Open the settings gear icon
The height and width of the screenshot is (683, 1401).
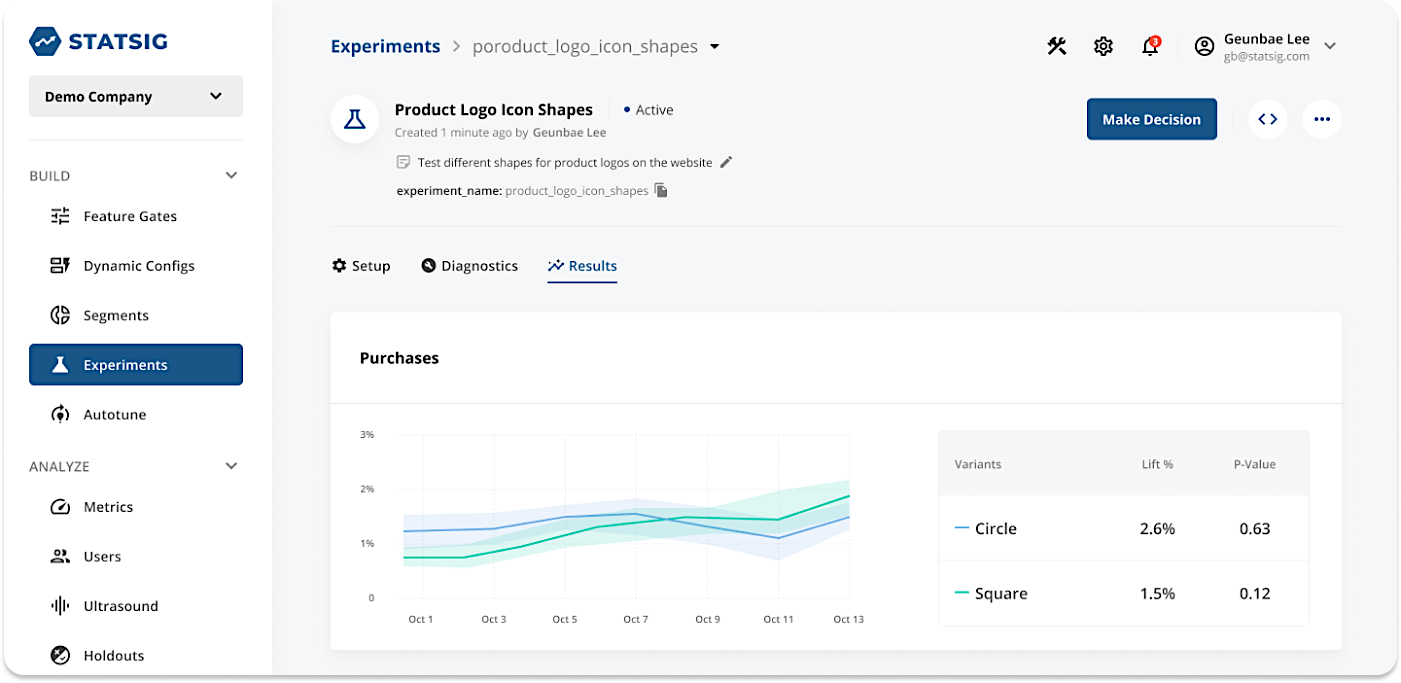pos(1103,46)
